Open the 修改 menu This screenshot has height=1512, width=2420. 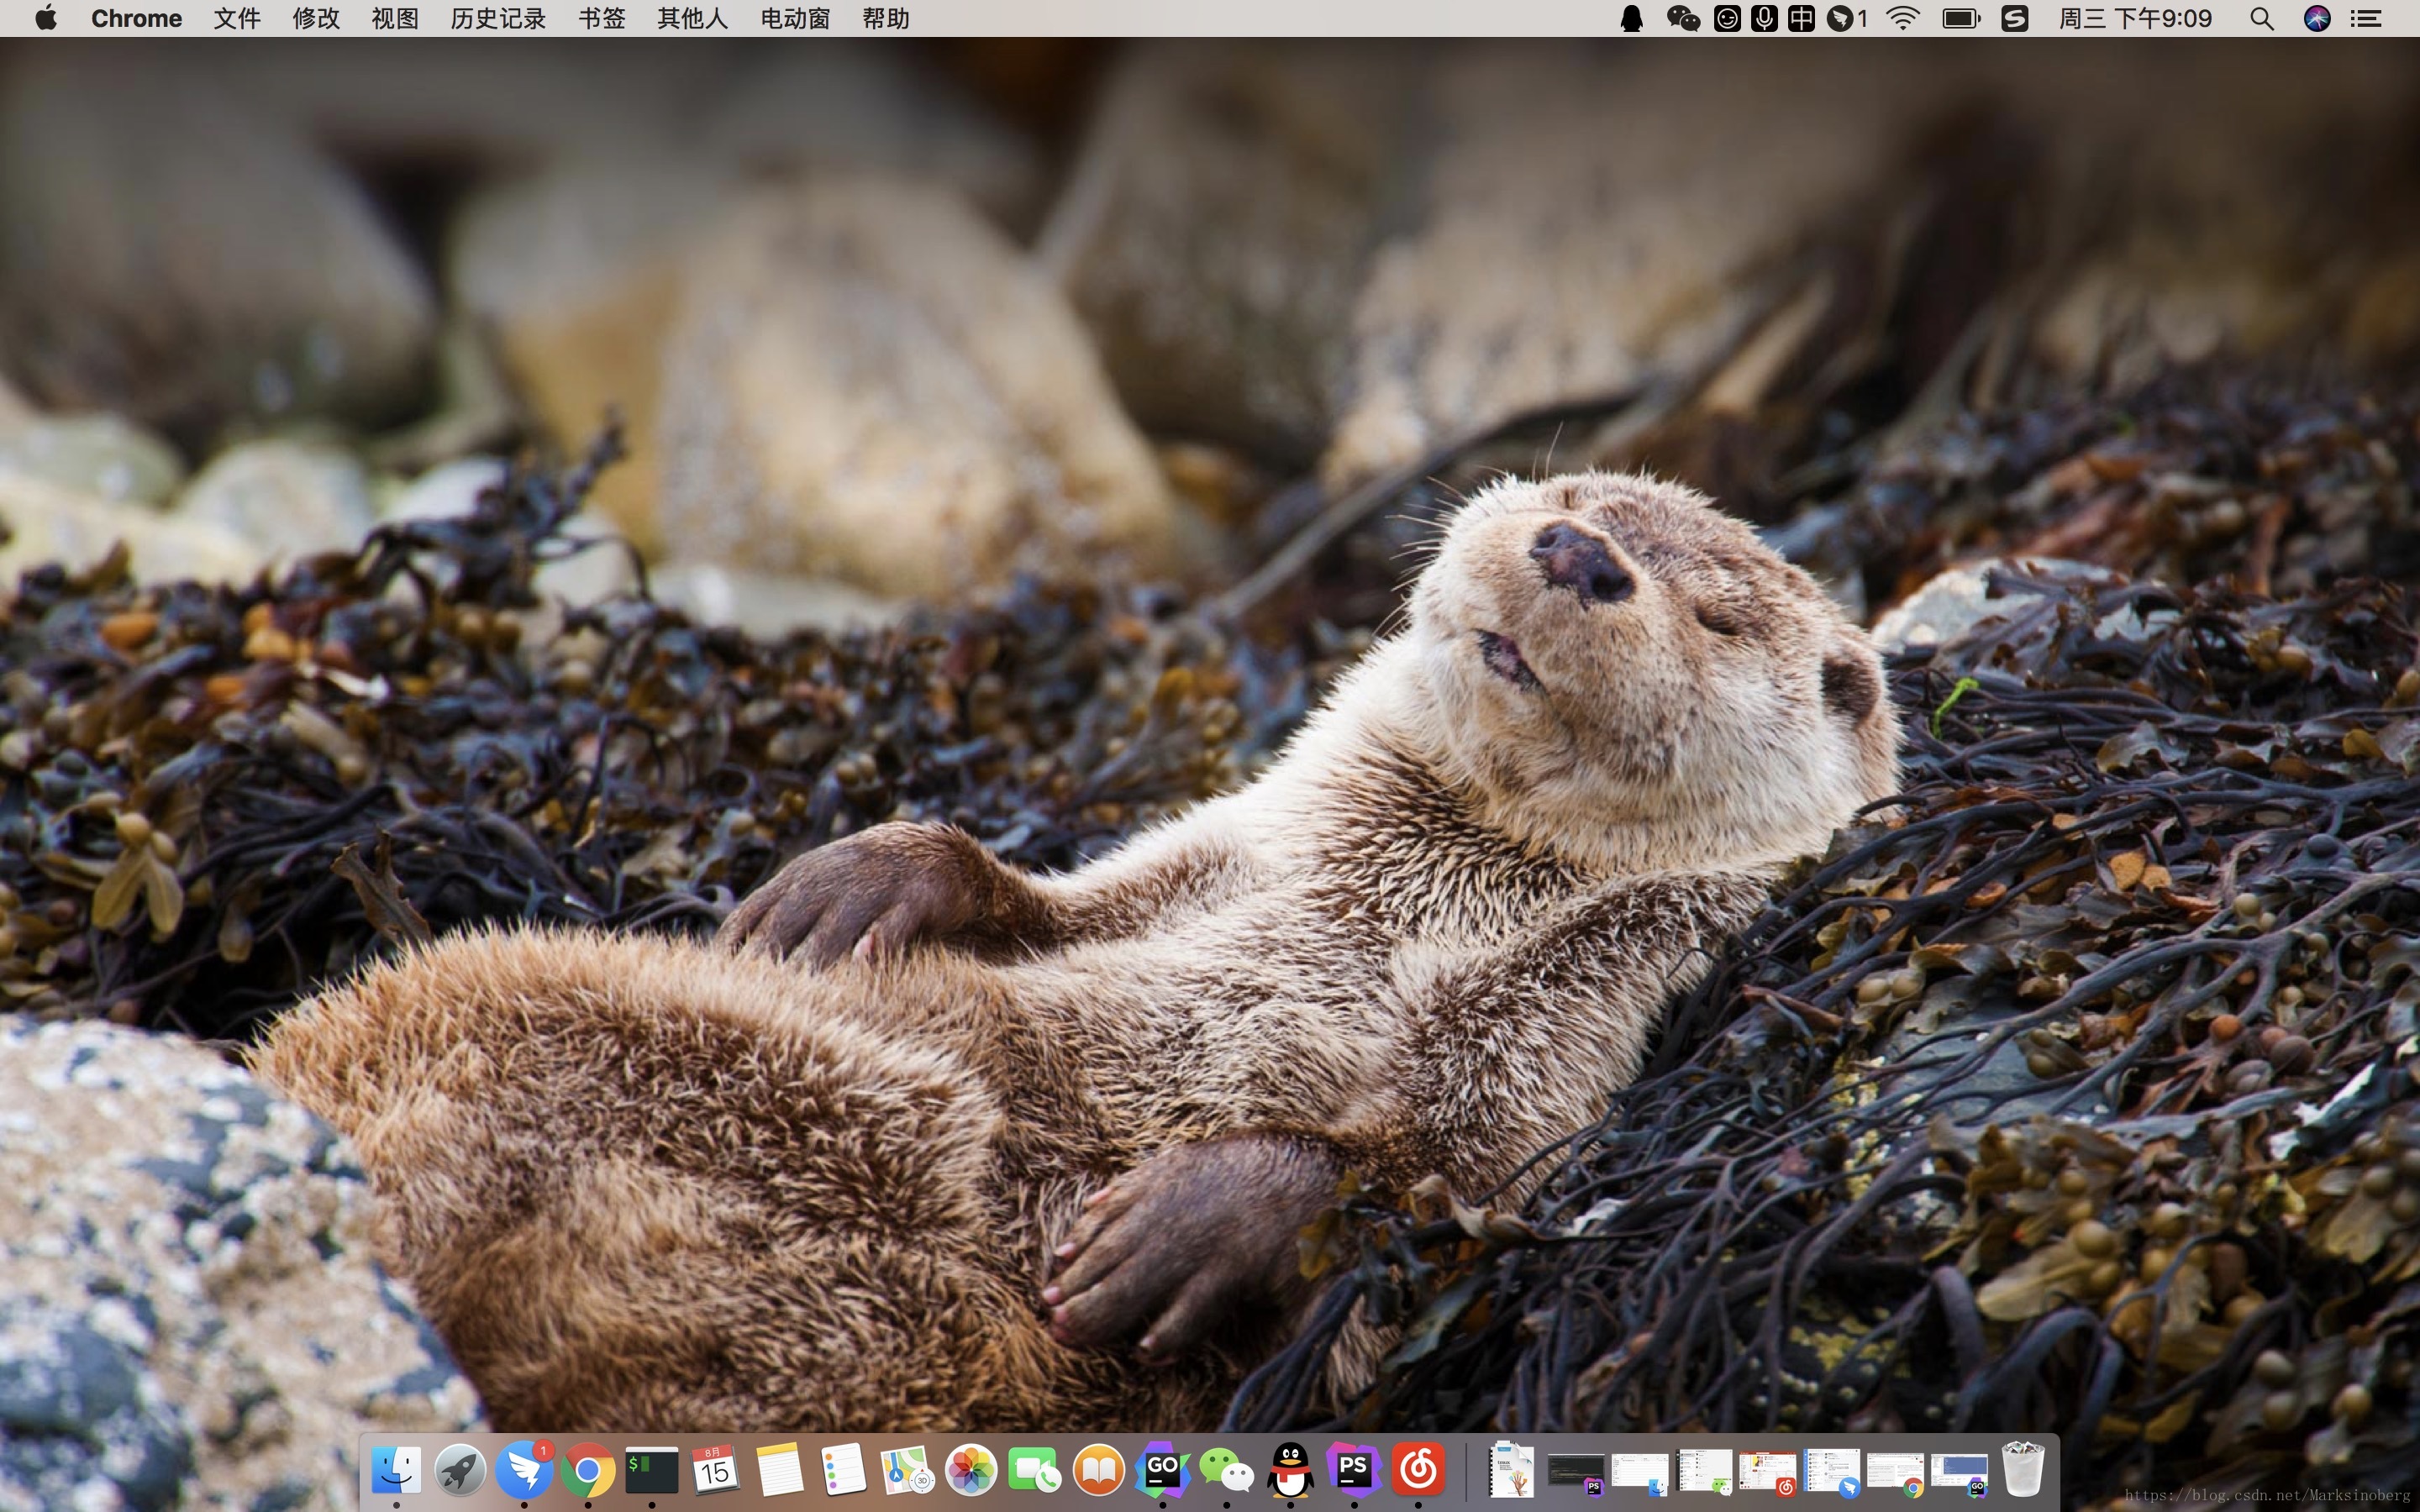(316, 18)
